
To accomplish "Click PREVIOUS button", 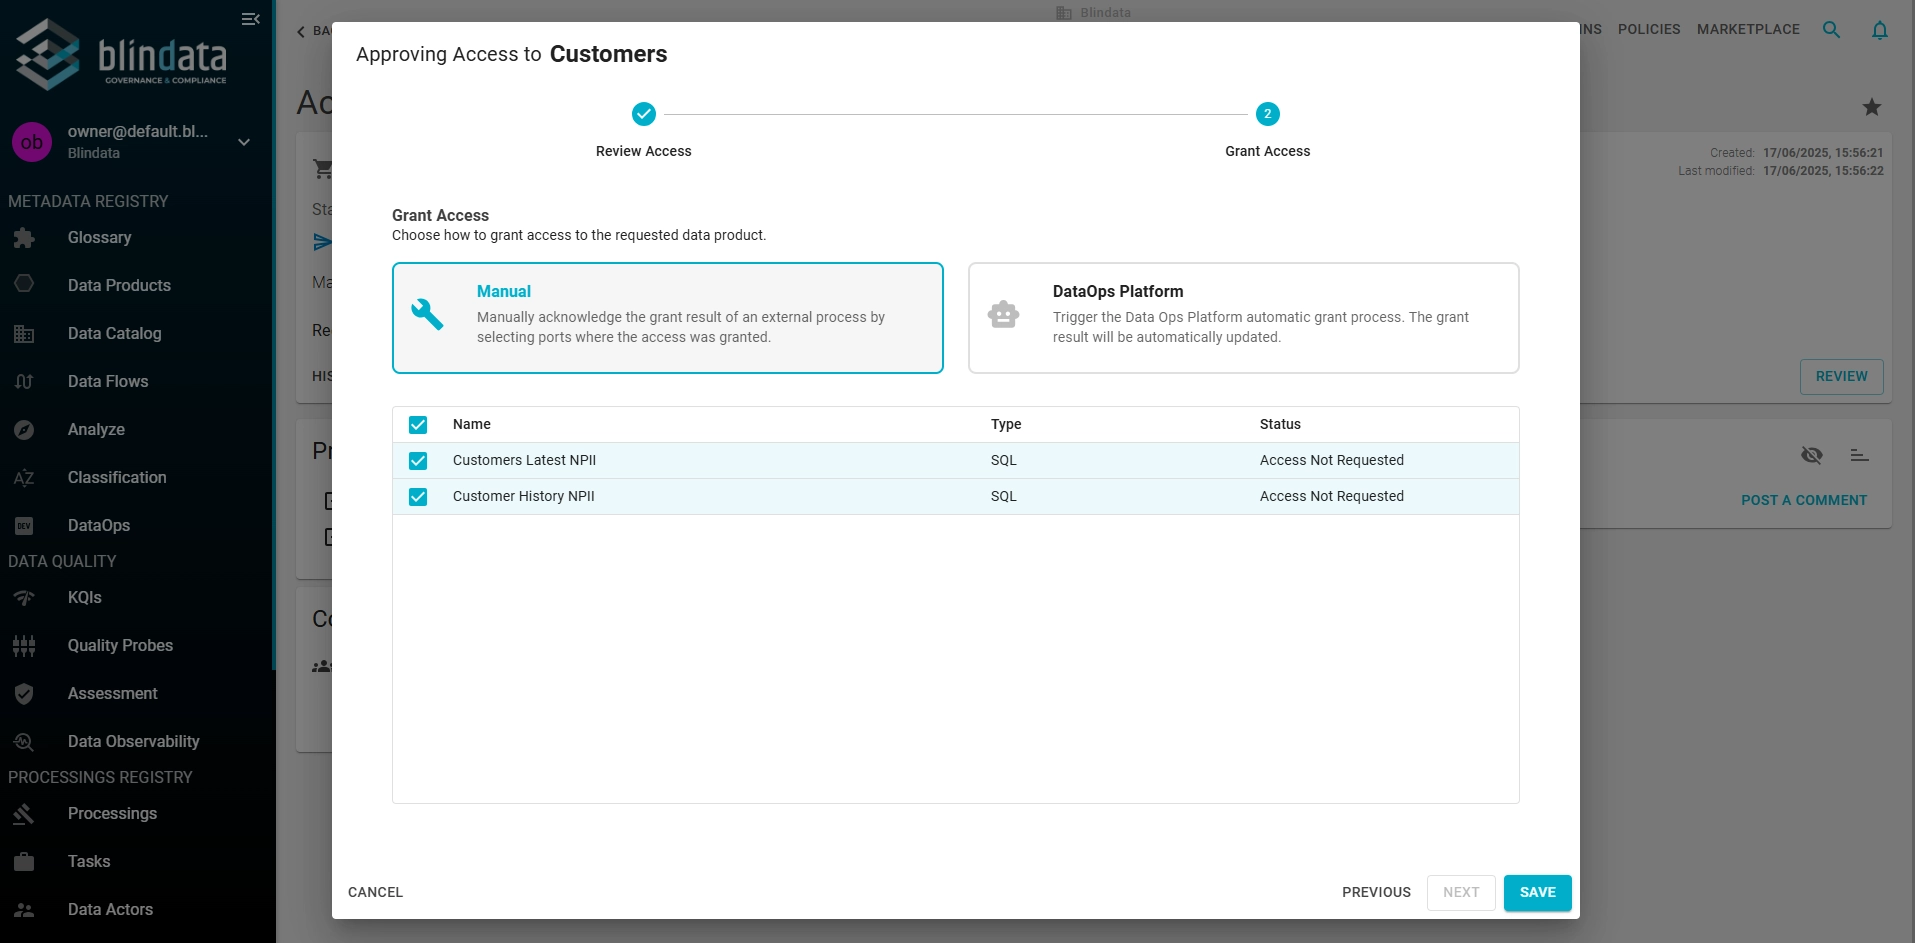I will coord(1377,893).
